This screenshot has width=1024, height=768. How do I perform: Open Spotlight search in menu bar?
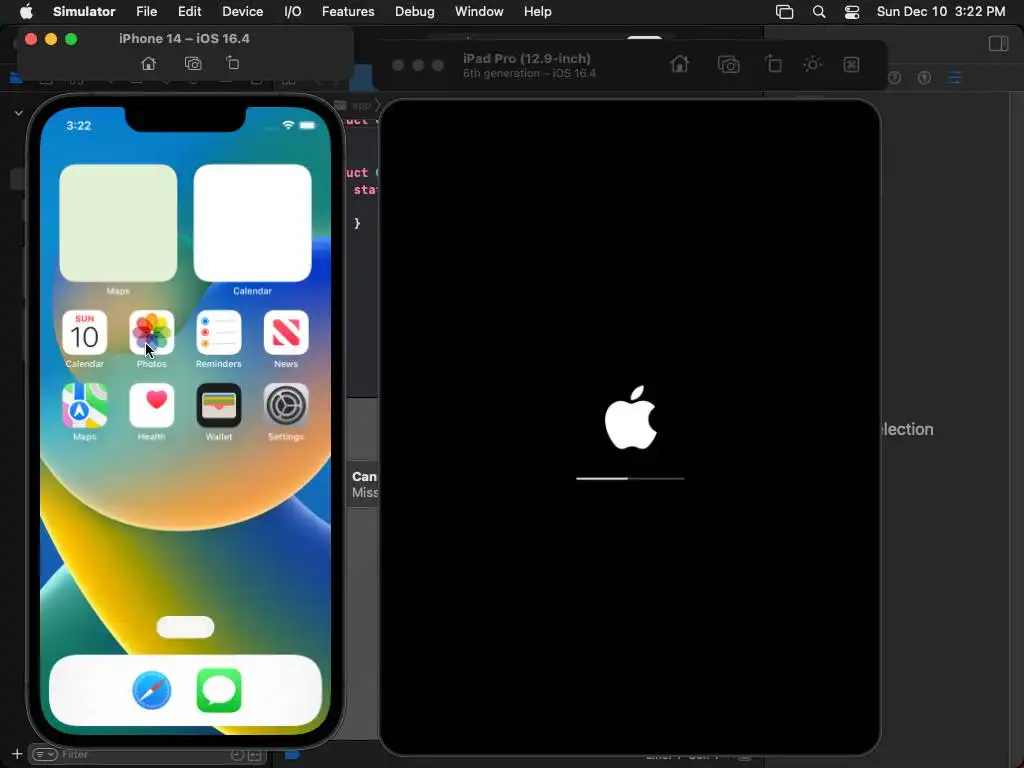coord(819,11)
